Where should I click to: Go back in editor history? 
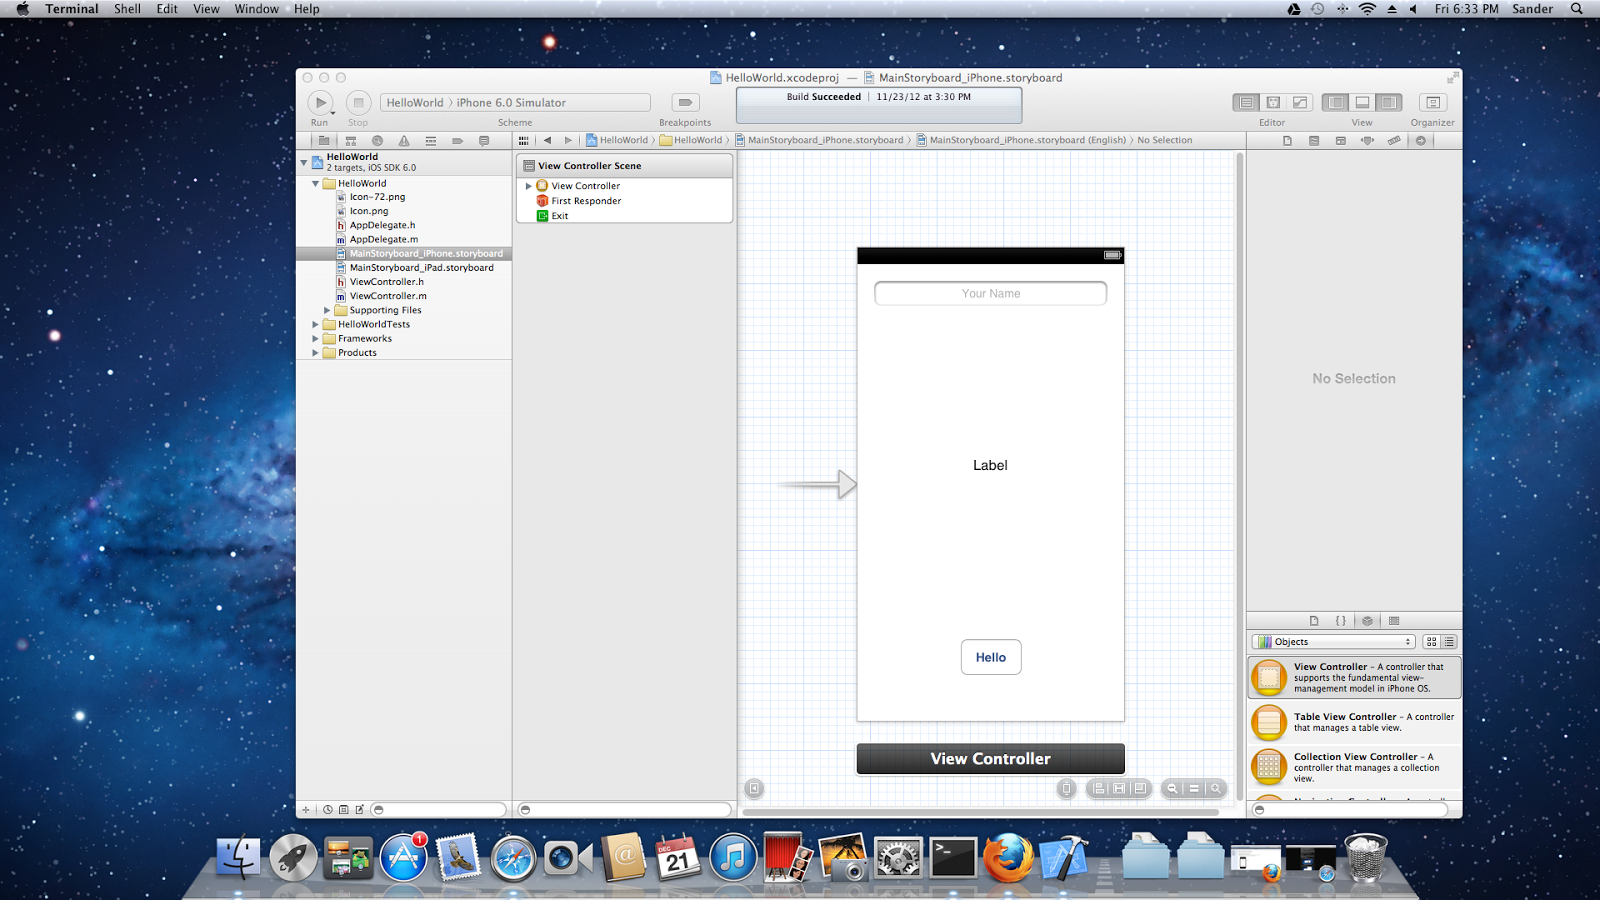click(547, 140)
